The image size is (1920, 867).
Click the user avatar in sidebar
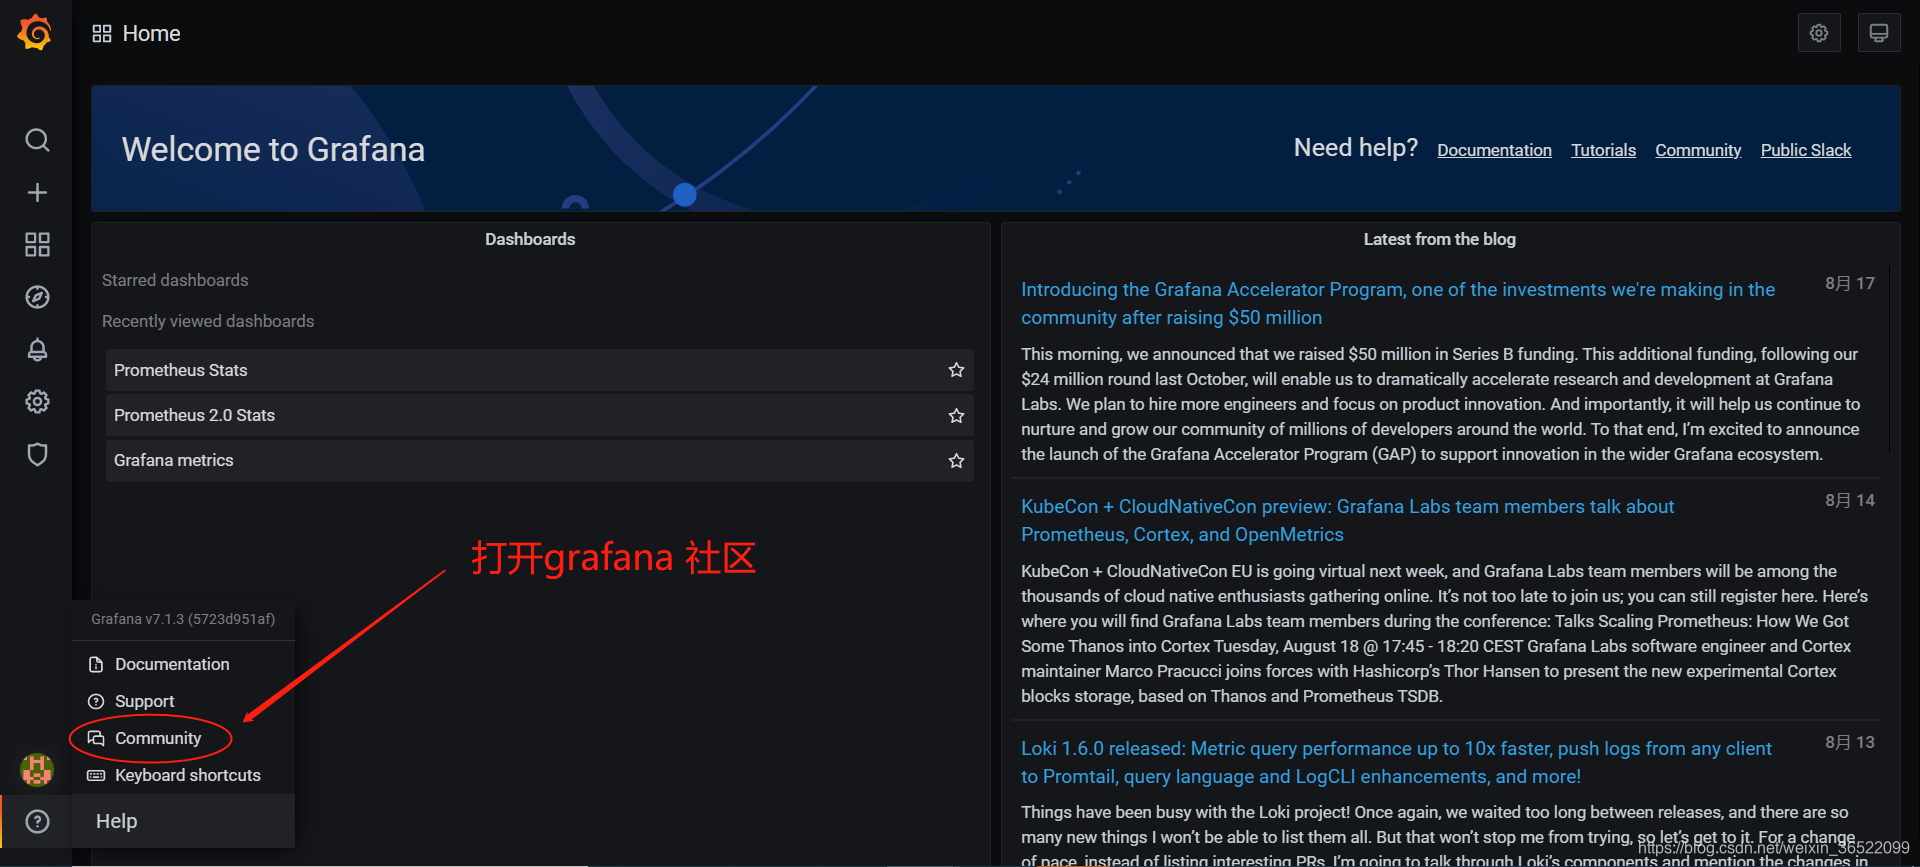pos(37,769)
